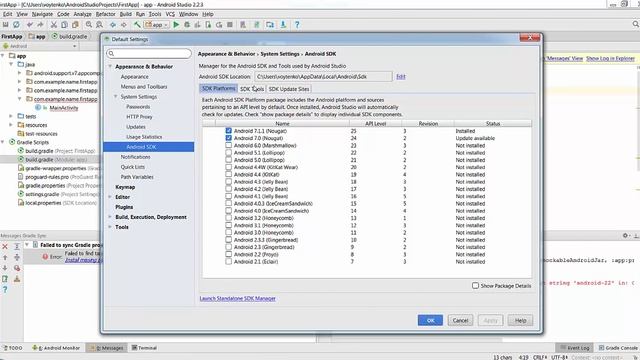Click the red X icon in Messages panel
Image resolution: width=640 pixels, height=360 pixels.
(x=5, y=247)
